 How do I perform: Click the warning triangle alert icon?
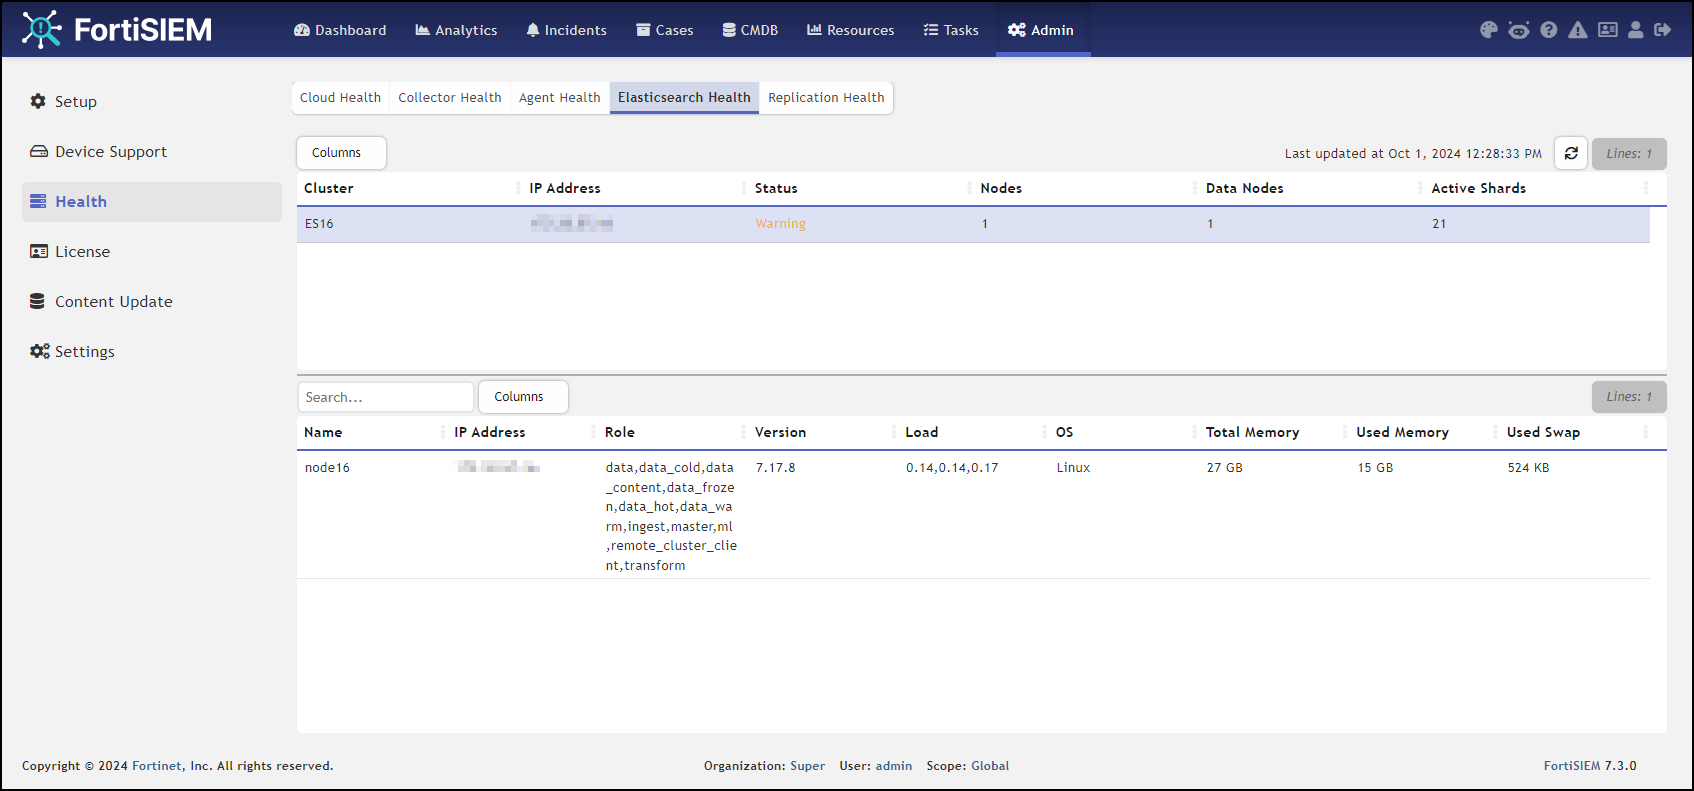click(1578, 30)
